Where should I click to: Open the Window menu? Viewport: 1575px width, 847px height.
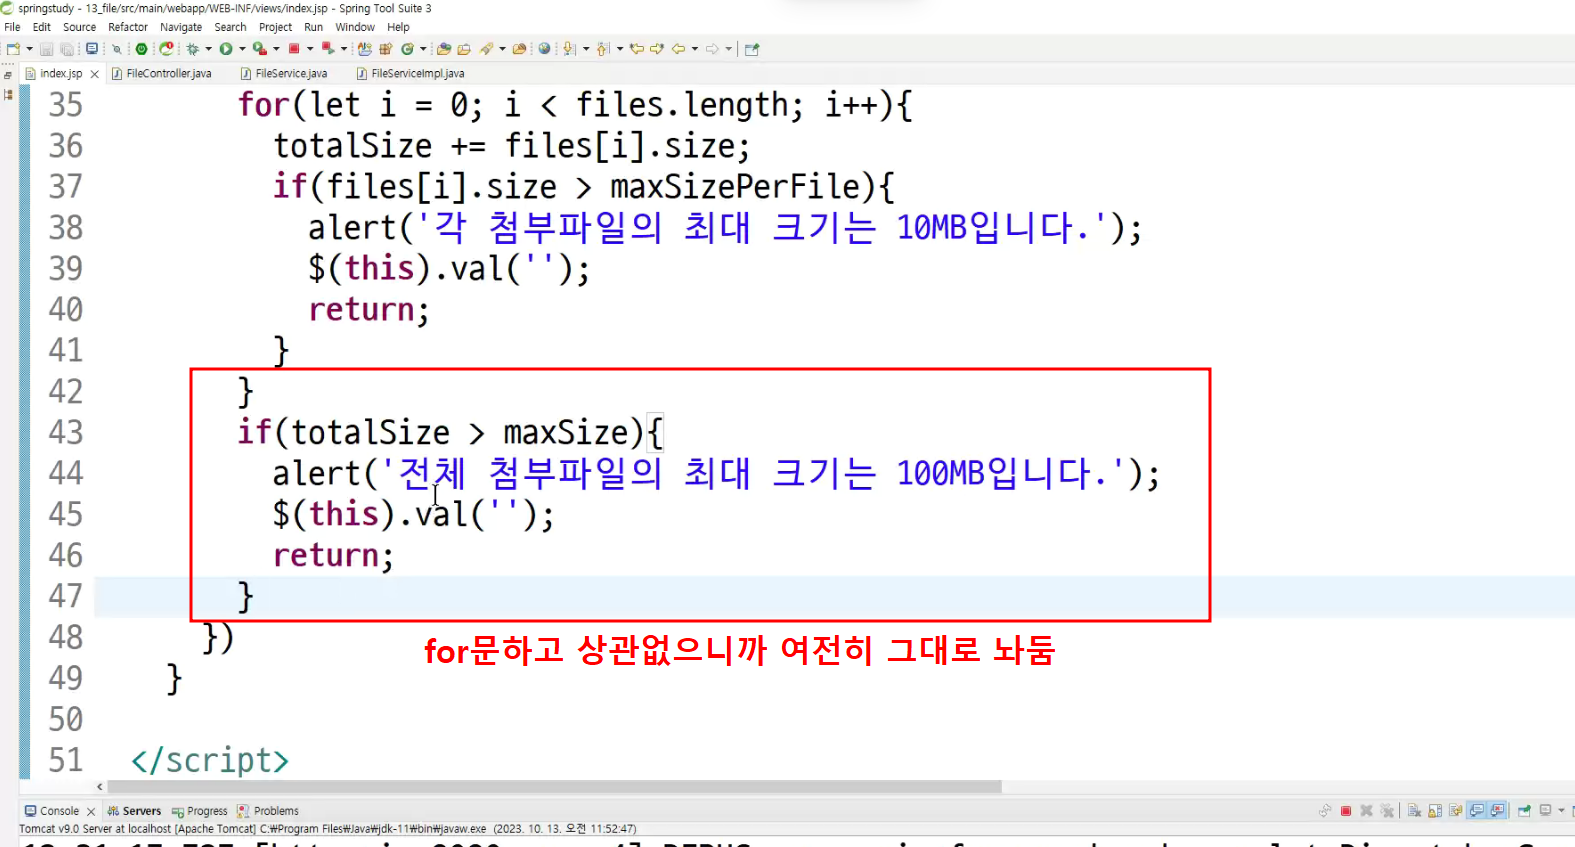pyautogui.click(x=355, y=27)
